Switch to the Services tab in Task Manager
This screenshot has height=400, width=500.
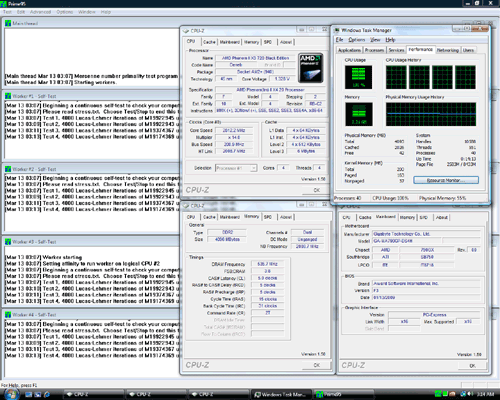tap(396, 50)
